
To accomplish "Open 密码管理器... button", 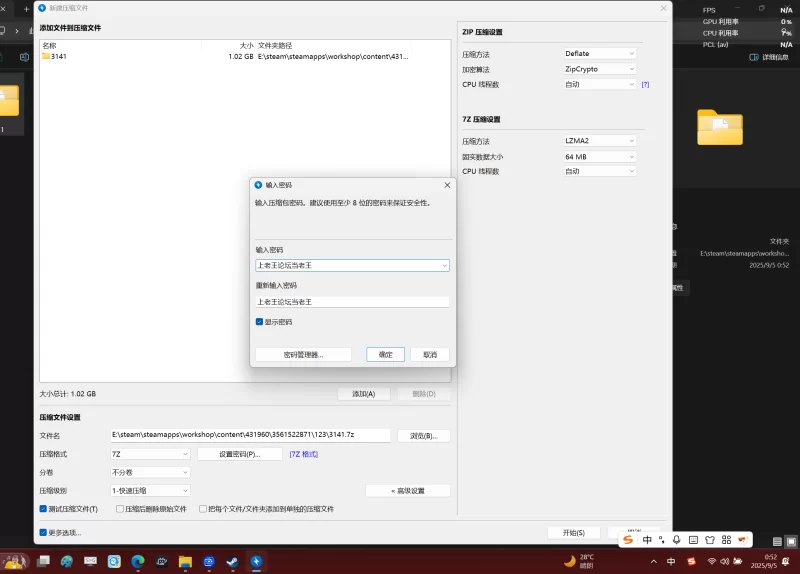I will (x=303, y=355).
